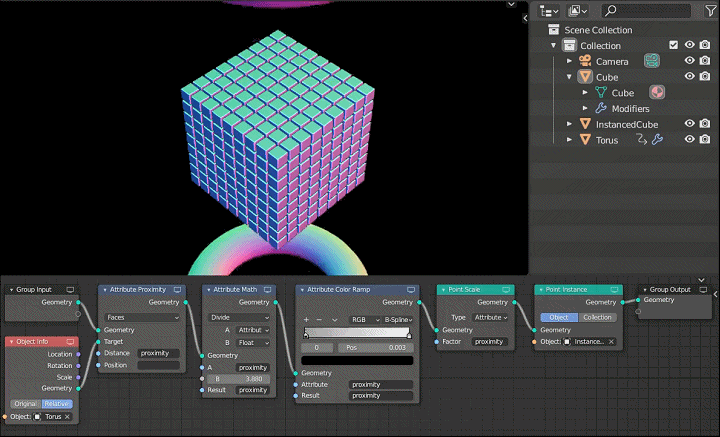
Task: Open the Faces target dropdown
Action: point(142,317)
